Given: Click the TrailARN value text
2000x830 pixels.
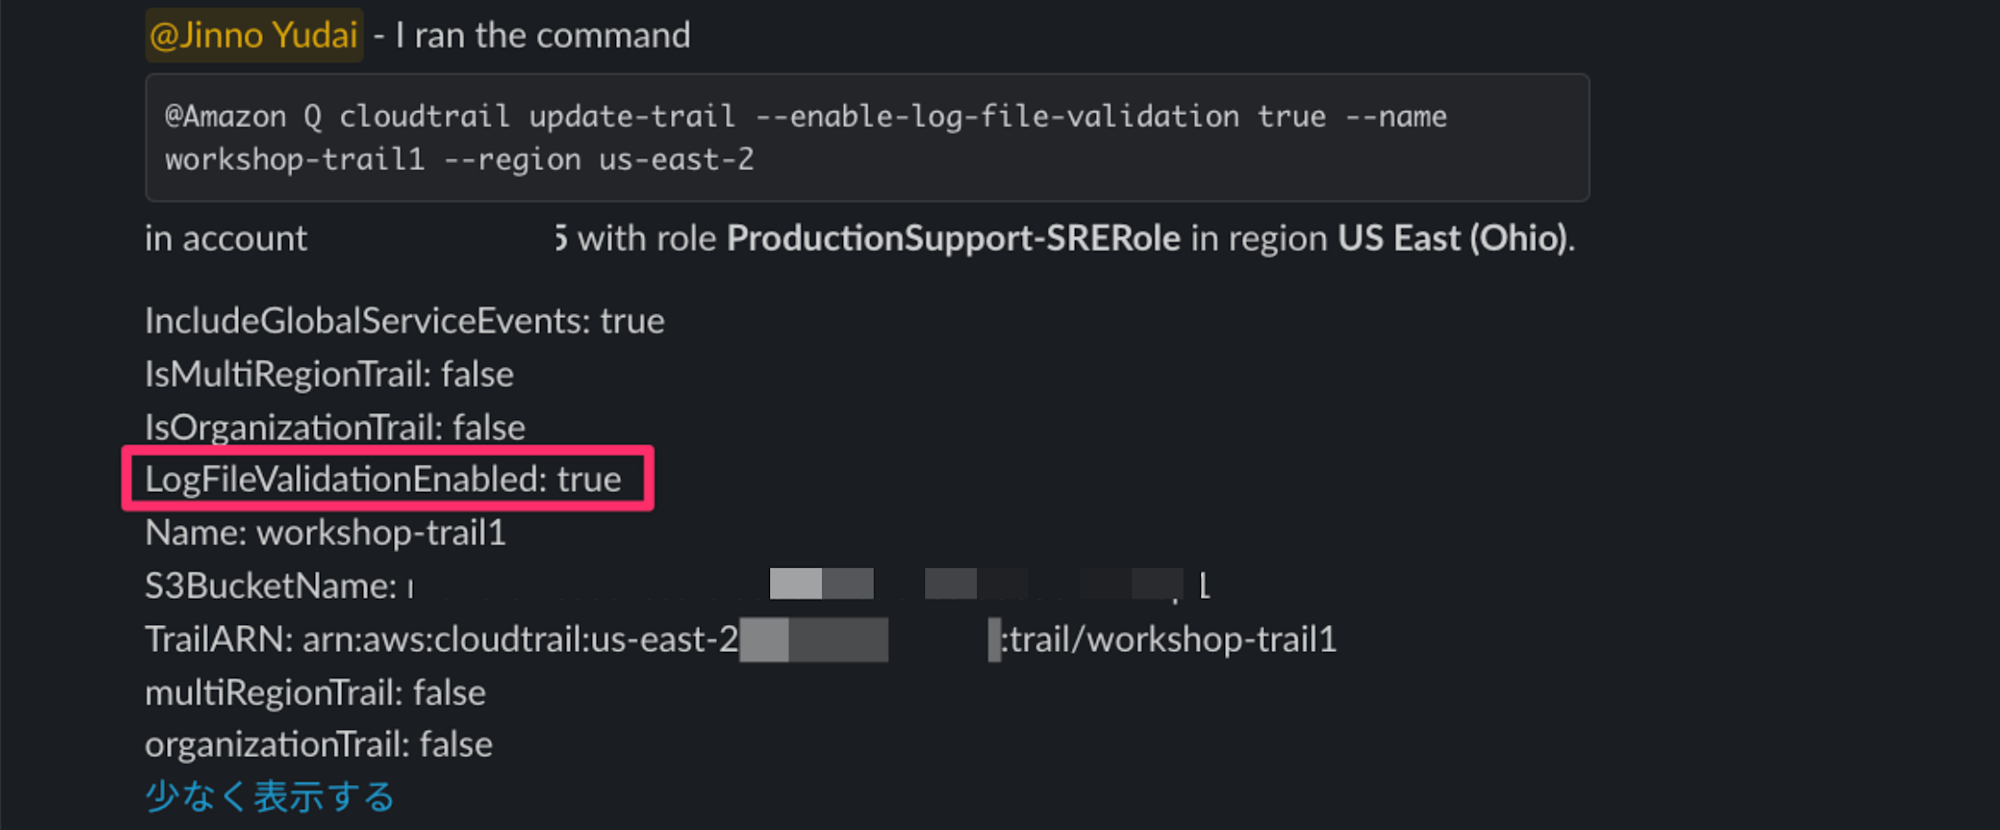Looking at the screenshot, I should (820, 639).
